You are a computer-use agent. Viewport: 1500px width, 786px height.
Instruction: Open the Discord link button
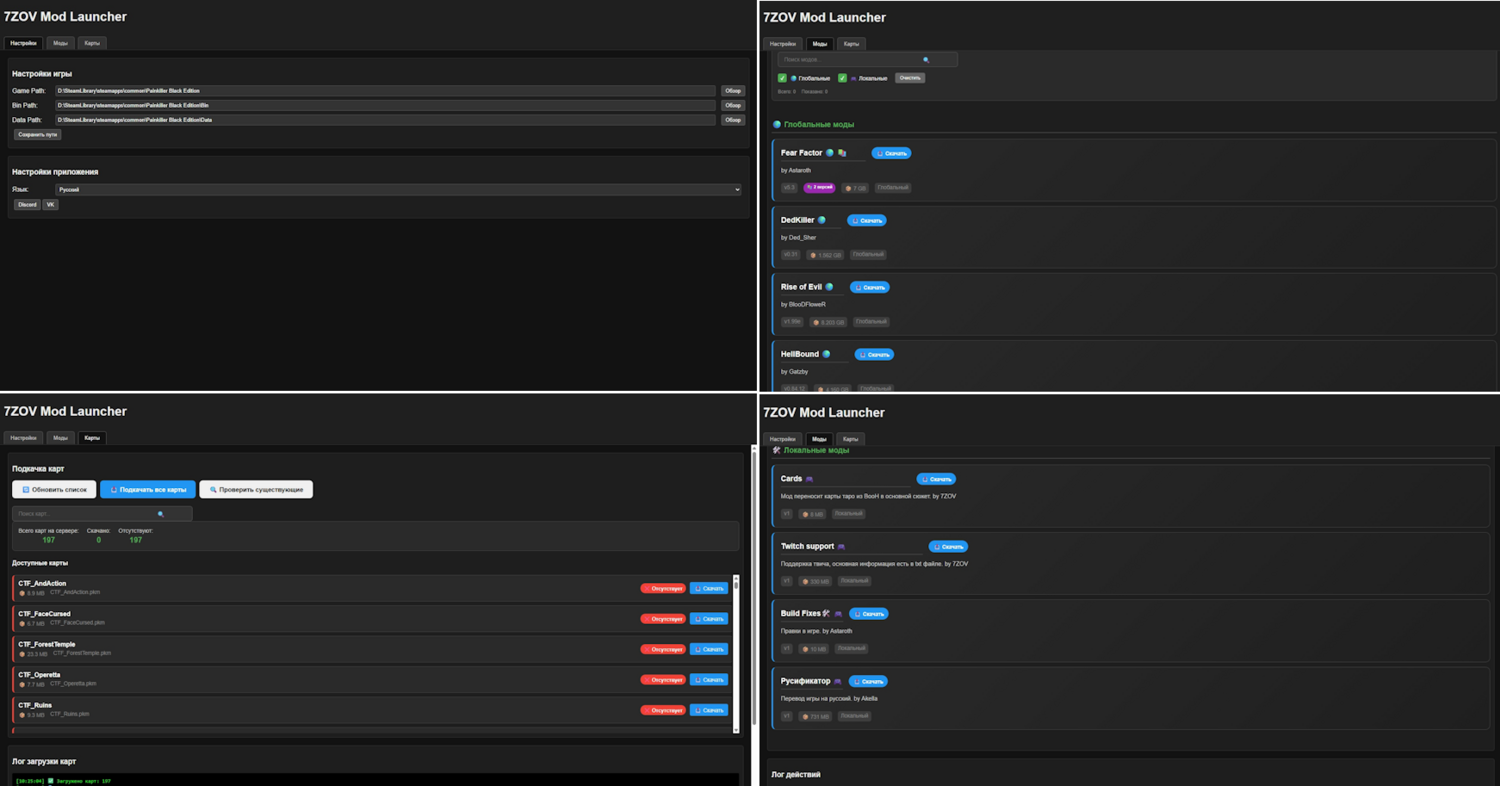pos(27,205)
